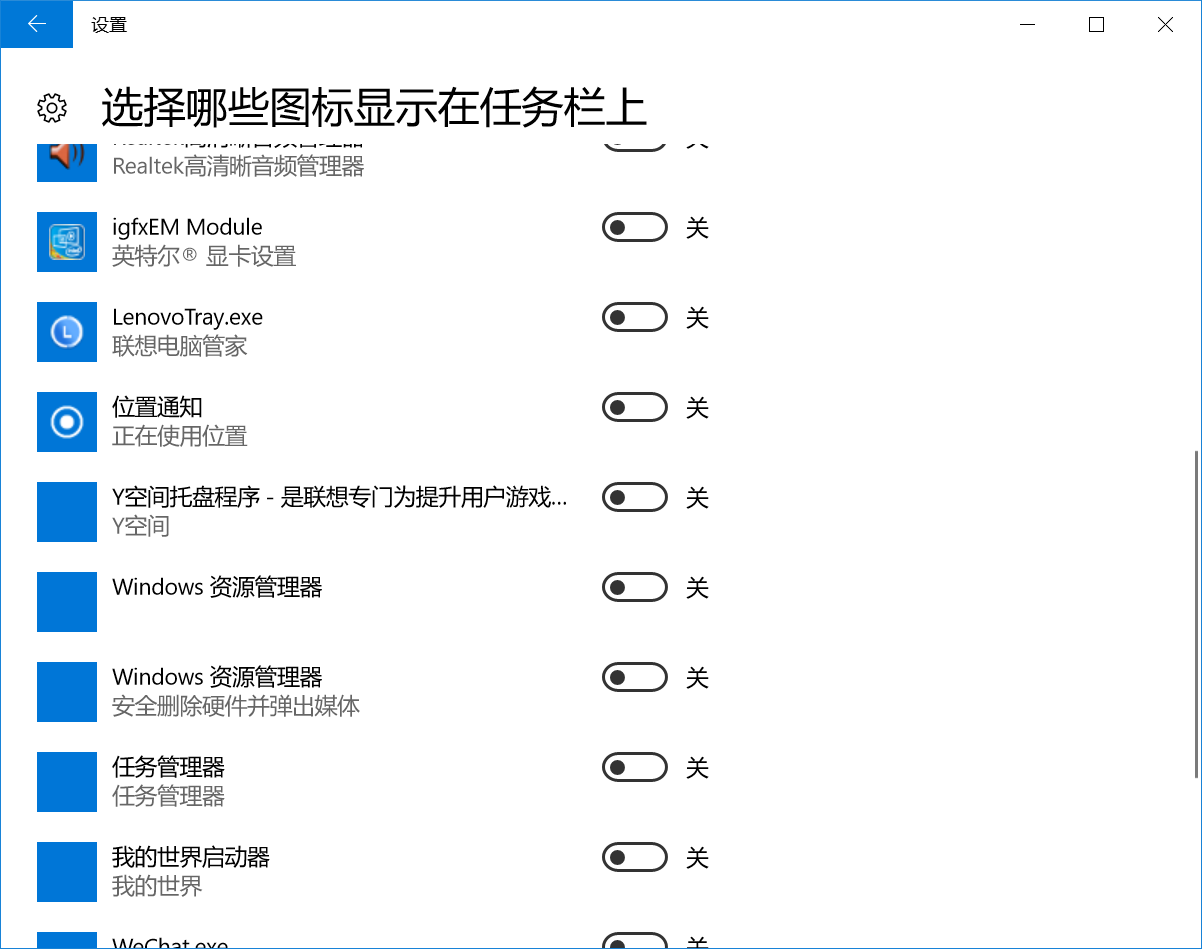1202x949 pixels.
Task: Minimize the 设置 window
Action: [x=1027, y=24]
